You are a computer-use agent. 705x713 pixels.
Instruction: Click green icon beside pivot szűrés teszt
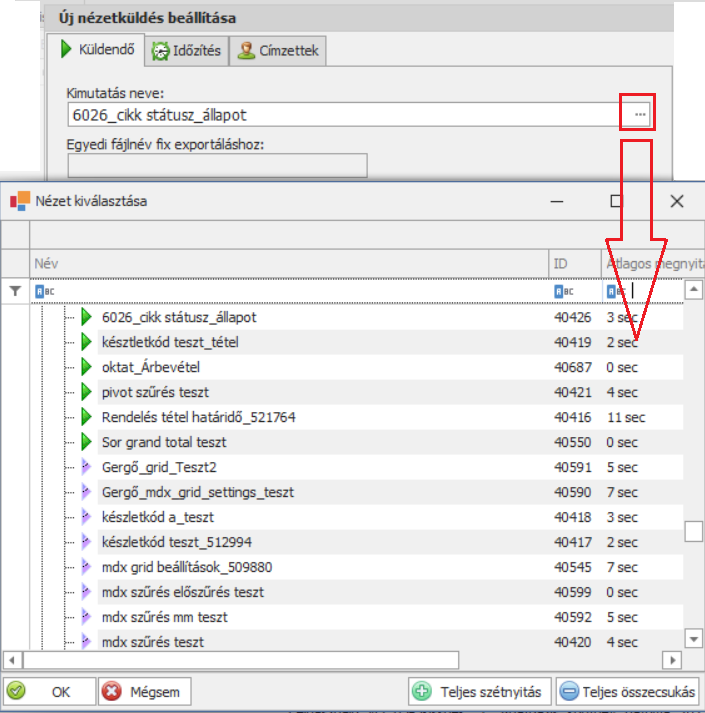click(x=86, y=392)
